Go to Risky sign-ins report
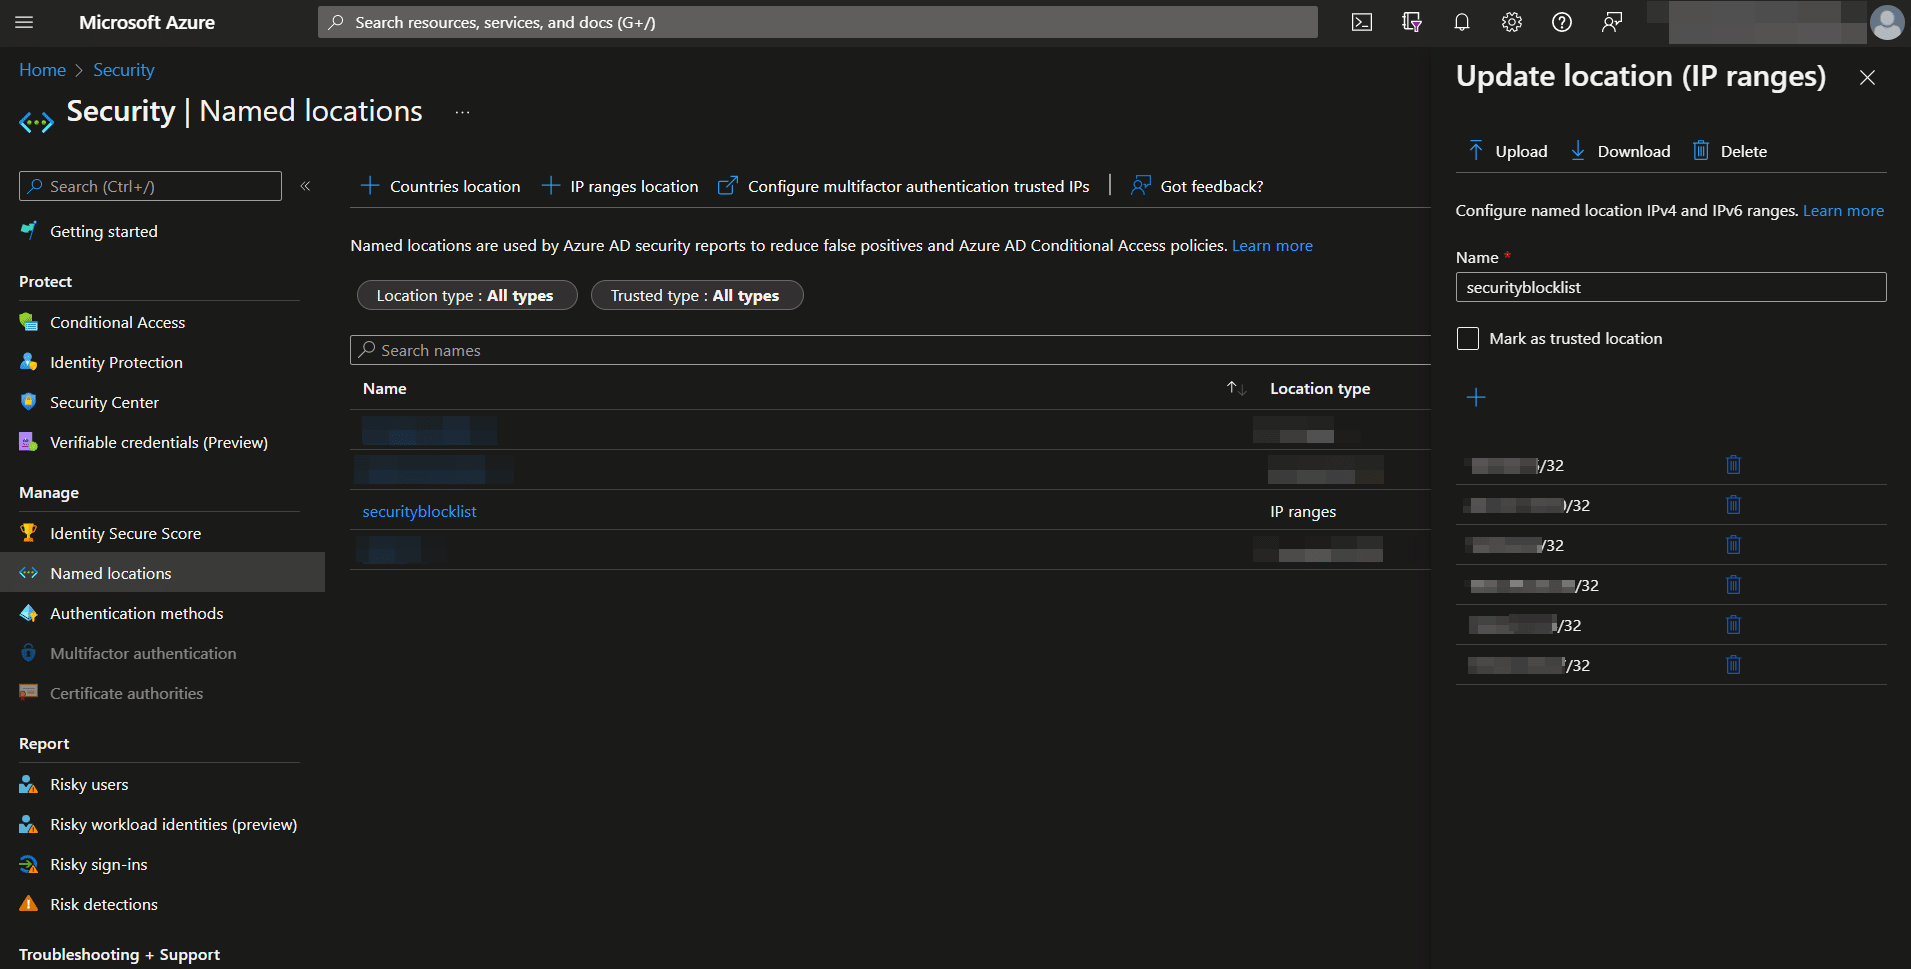Image resolution: width=1911 pixels, height=969 pixels. click(98, 864)
